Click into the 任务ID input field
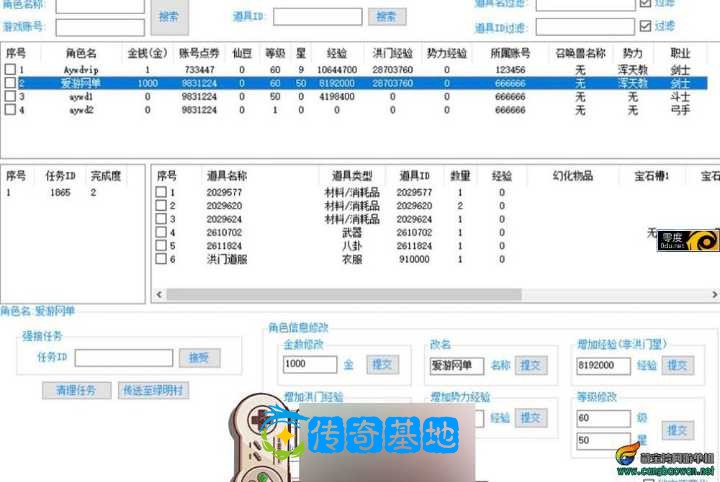Viewport: 720px width, 482px height. tap(123, 358)
